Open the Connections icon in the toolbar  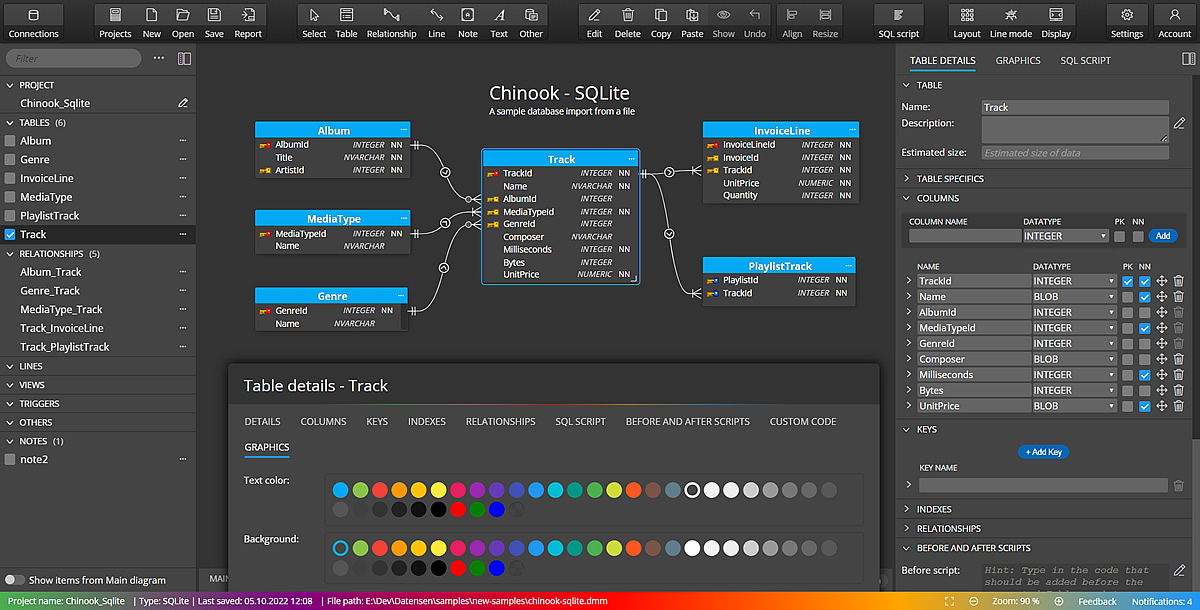pyautogui.click(x=33, y=22)
